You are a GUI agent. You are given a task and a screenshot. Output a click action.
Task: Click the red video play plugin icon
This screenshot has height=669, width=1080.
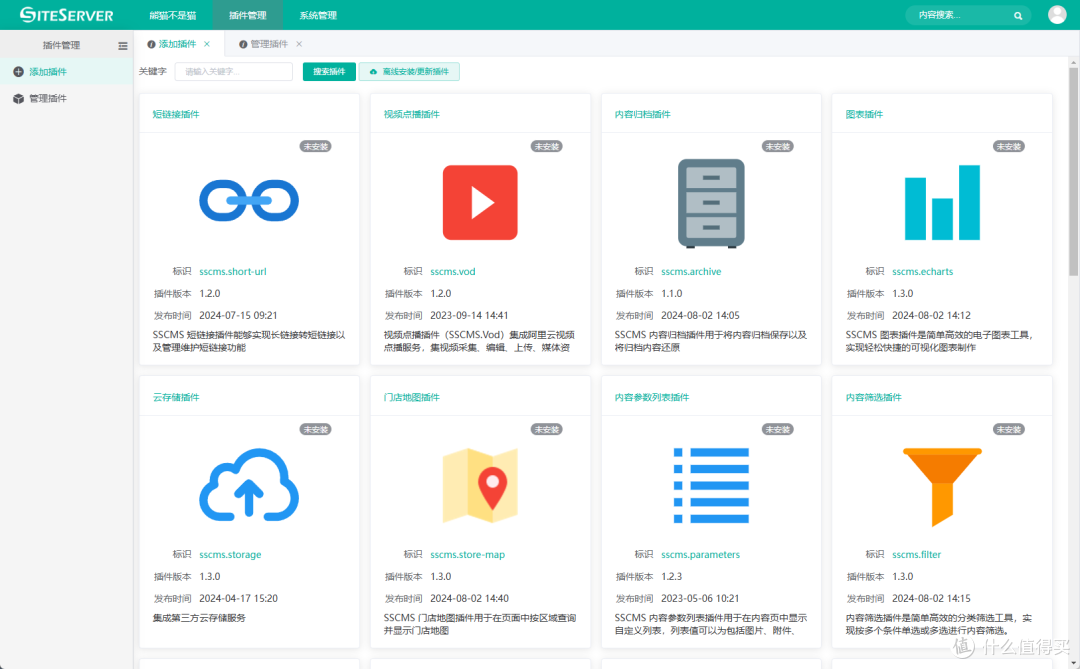point(480,203)
